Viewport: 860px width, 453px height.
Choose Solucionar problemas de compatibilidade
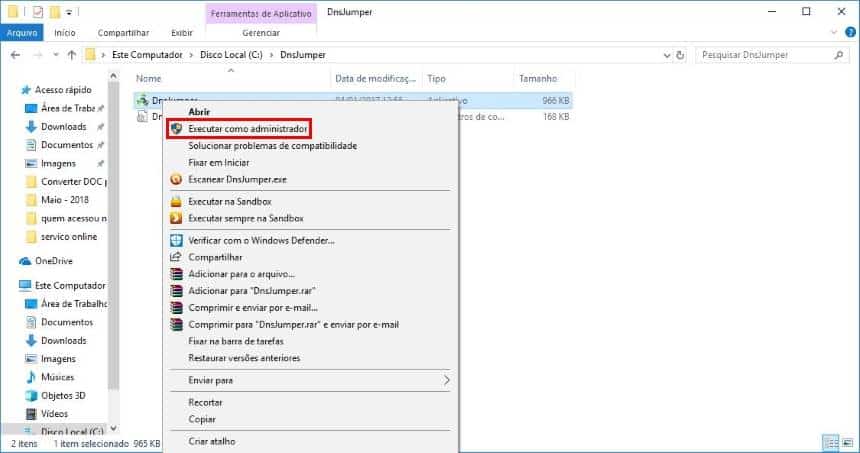pyautogui.click(x=273, y=146)
